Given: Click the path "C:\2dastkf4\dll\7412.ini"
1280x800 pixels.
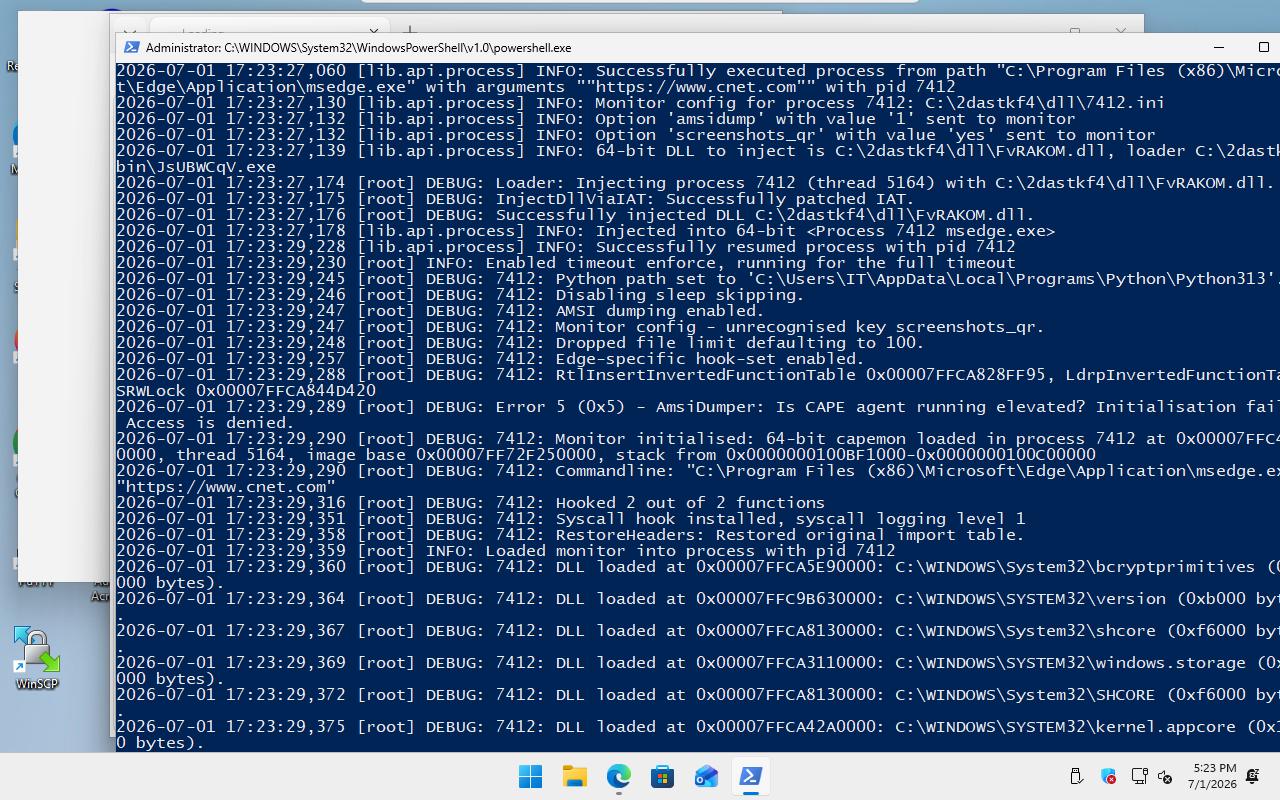Looking at the screenshot, I should pos(1044,103).
